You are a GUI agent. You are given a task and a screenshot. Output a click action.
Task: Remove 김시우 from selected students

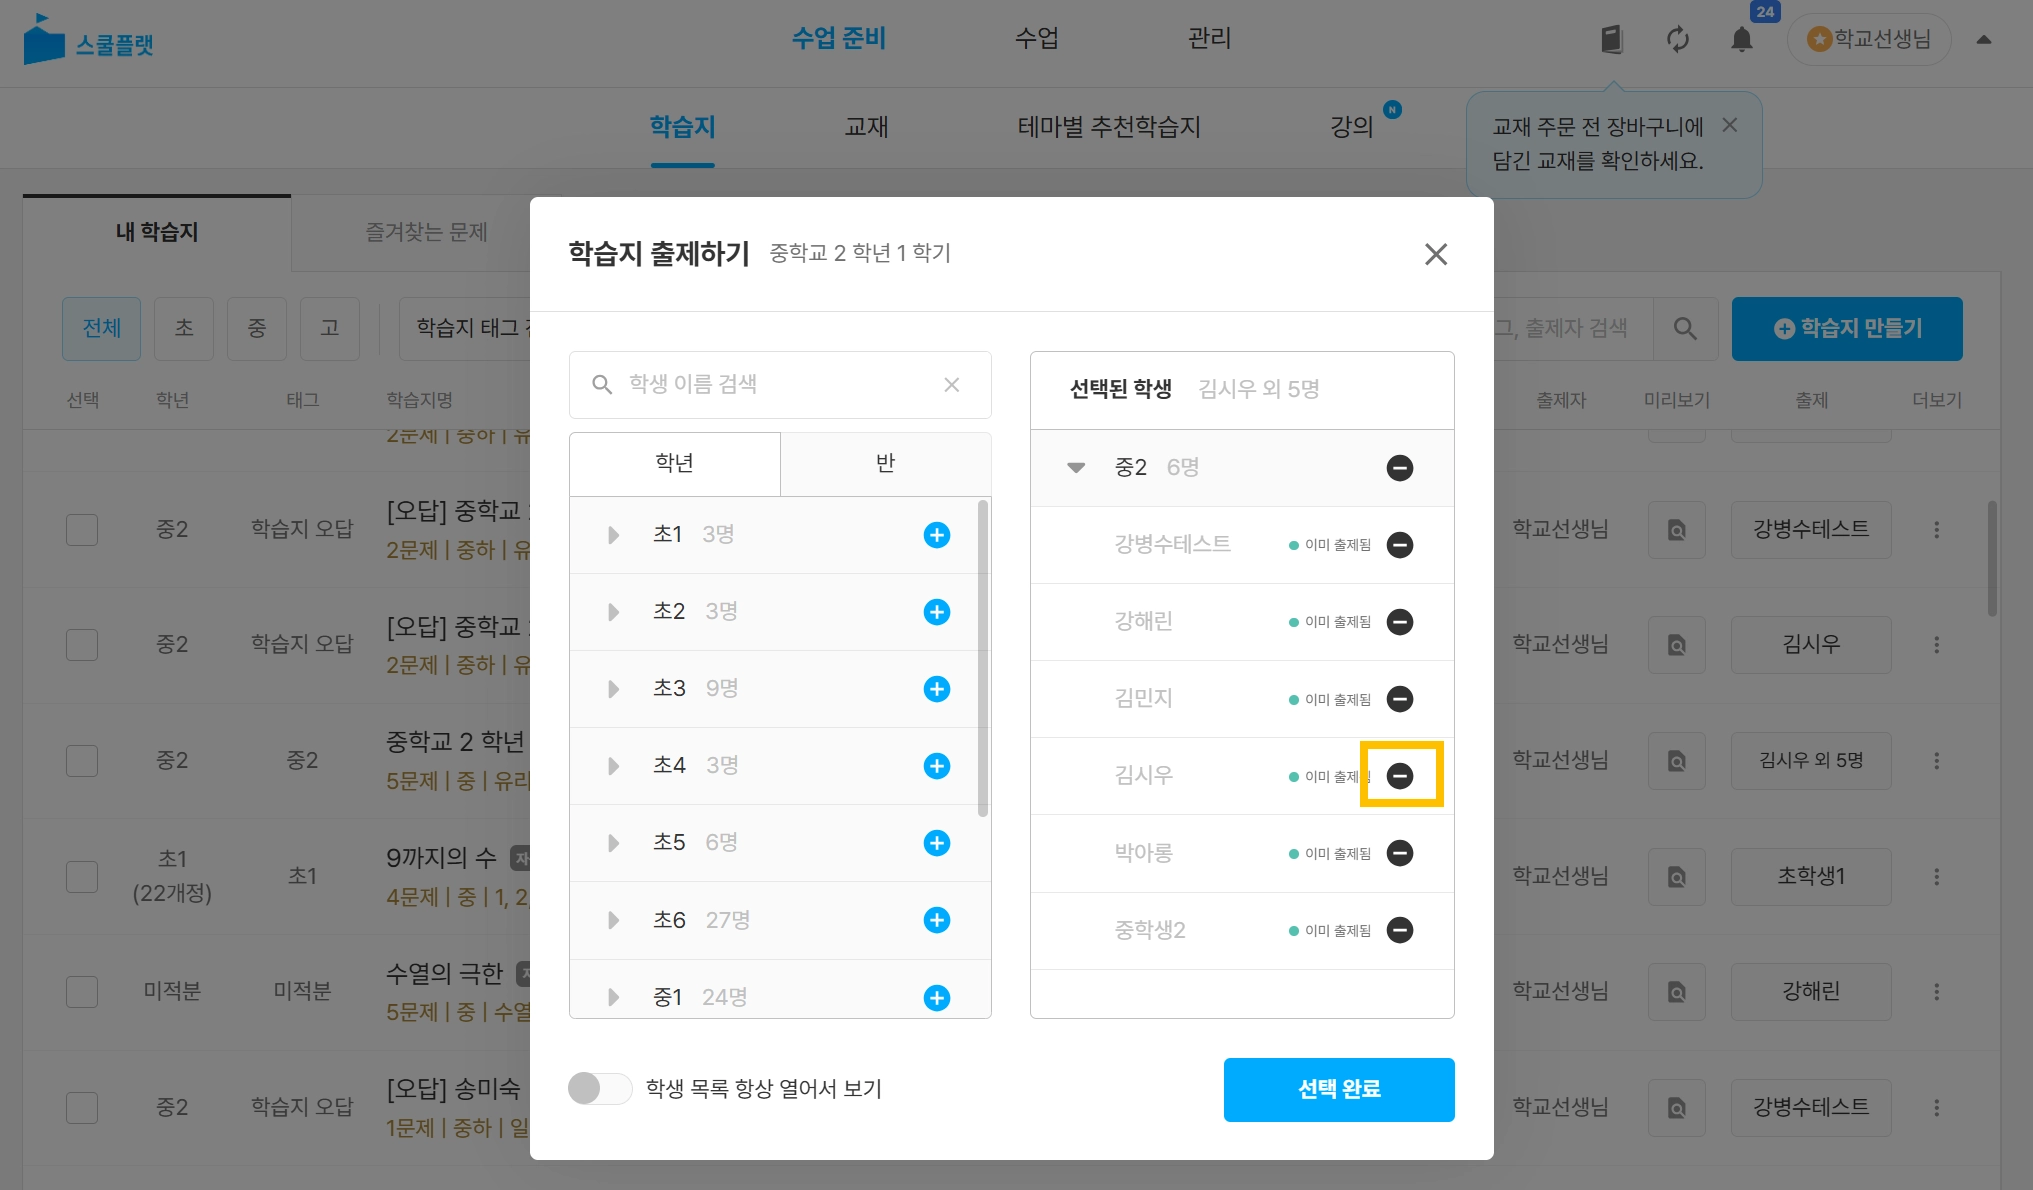[1399, 776]
